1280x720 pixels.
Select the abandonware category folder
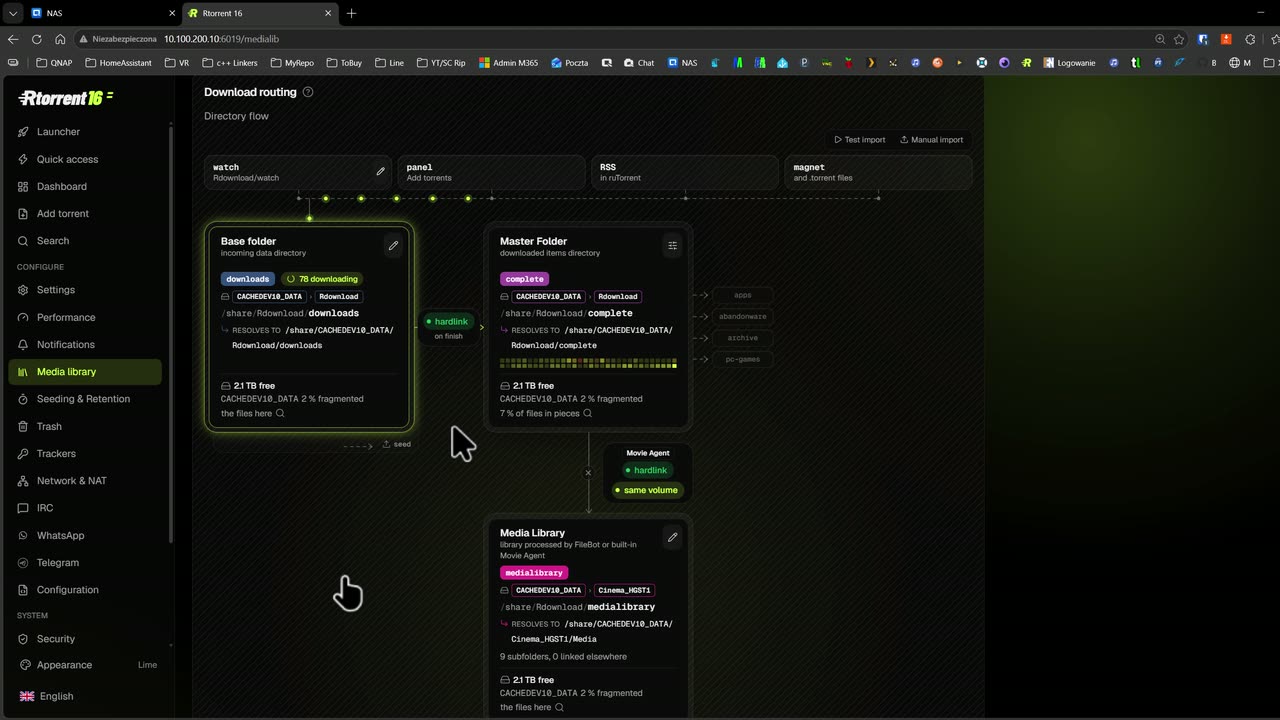click(x=743, y=316)
